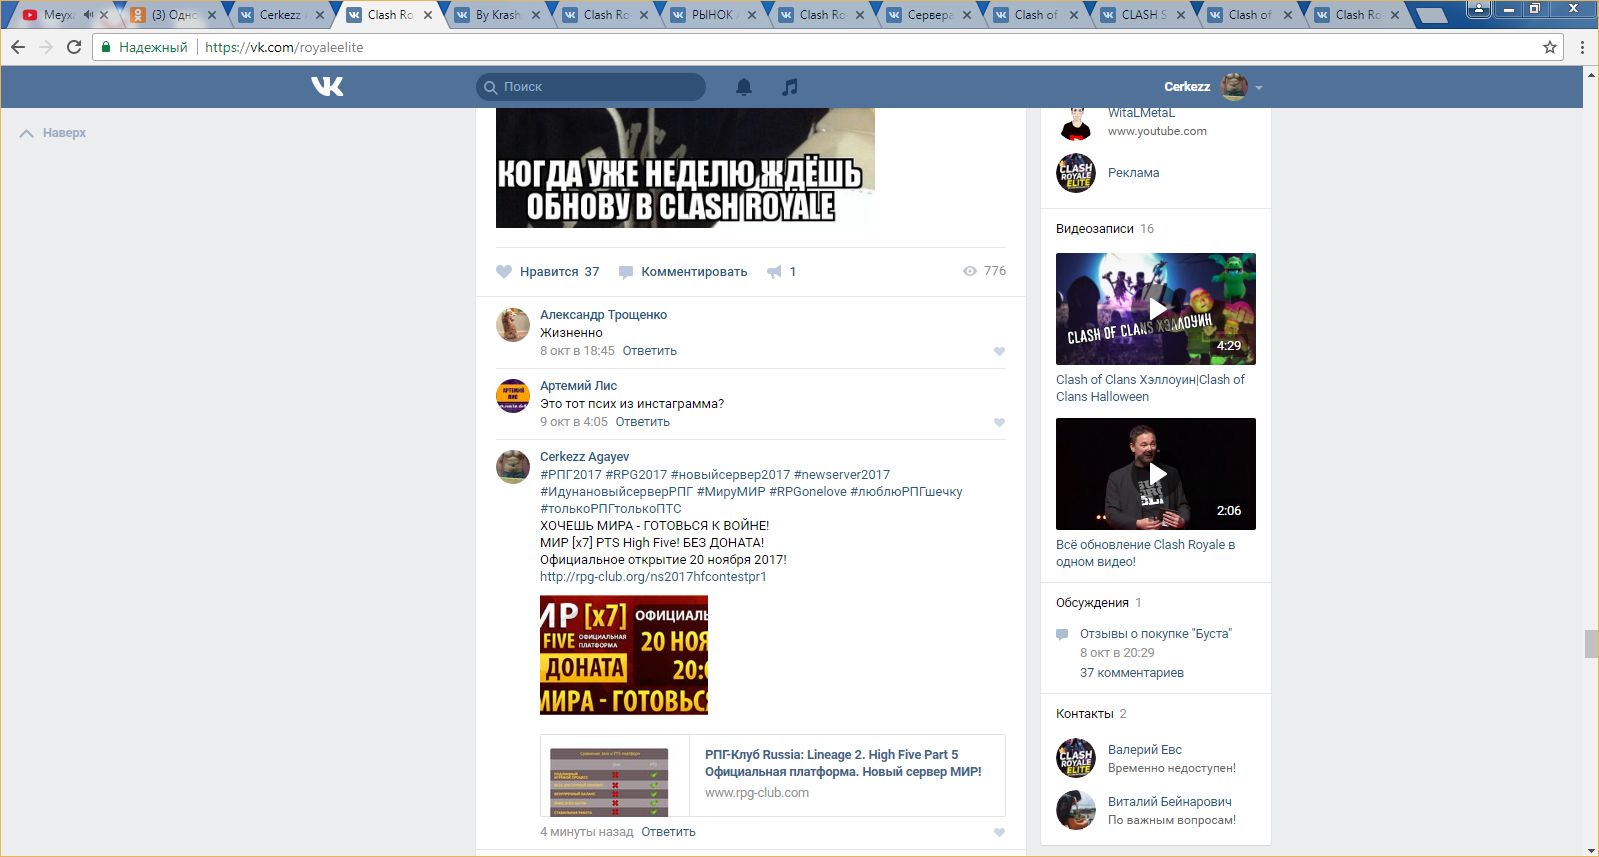Switch to the CLASH S tab

(1145, 15)
